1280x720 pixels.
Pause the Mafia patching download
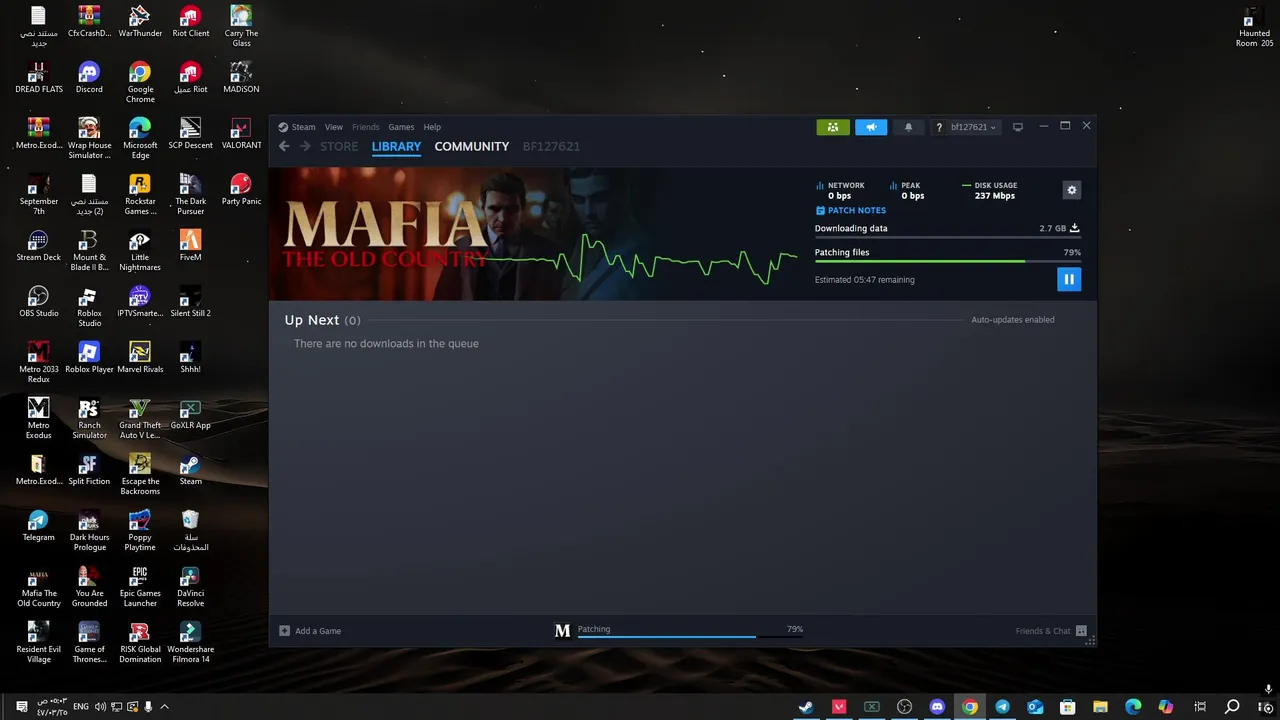point(1069,280)
